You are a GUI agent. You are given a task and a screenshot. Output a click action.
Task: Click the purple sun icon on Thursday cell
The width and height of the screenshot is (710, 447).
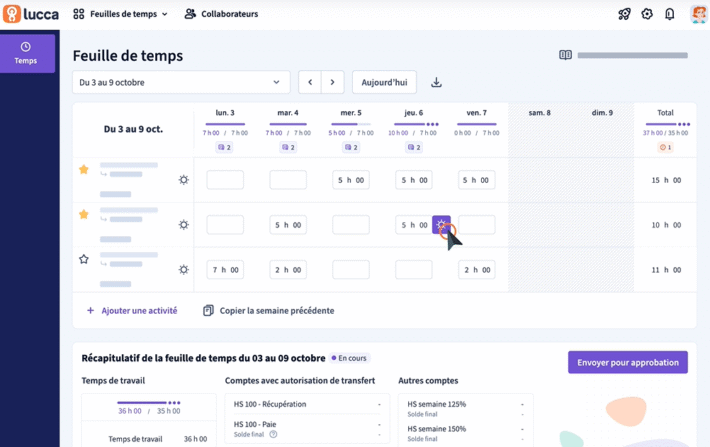(441, 225)
